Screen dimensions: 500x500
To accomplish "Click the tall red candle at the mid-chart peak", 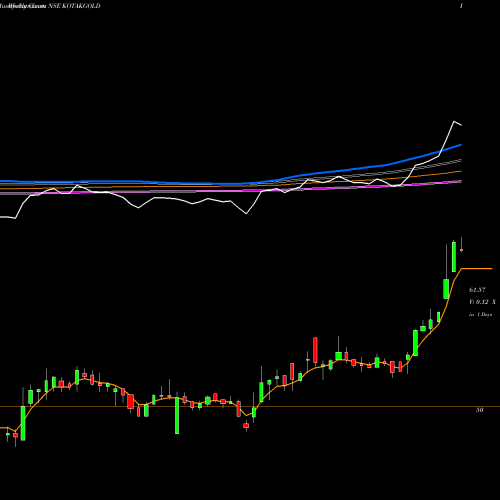I will [315, 350].
